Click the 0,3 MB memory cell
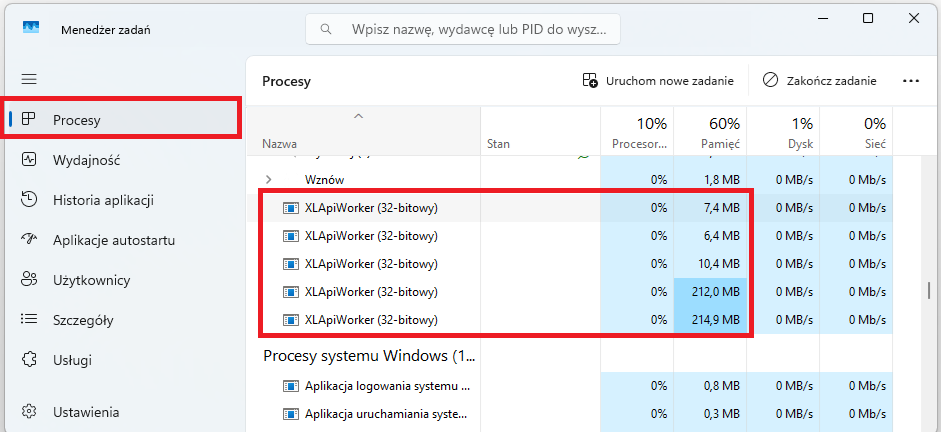 tap(711, 414)
